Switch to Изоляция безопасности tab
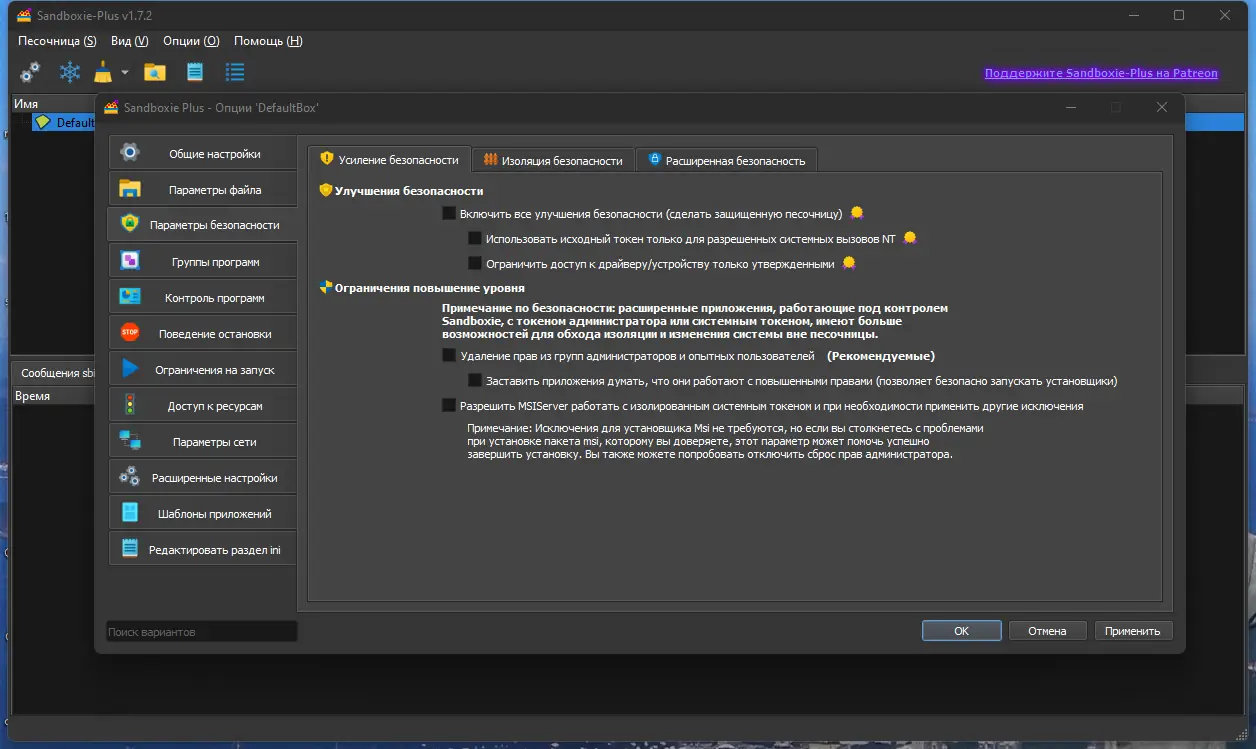 tap(553, 160)
